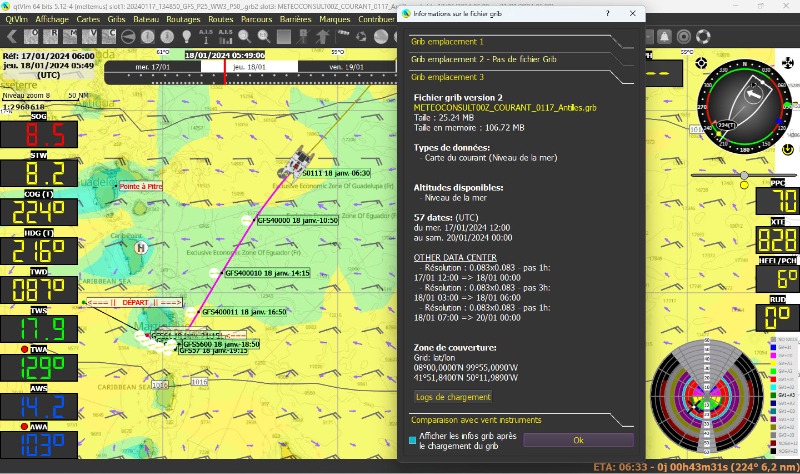Image resolution: width=800 pixels, height=474 pixels.
Task: Click the XTE 828 instrument display
Action: point(778,240)
